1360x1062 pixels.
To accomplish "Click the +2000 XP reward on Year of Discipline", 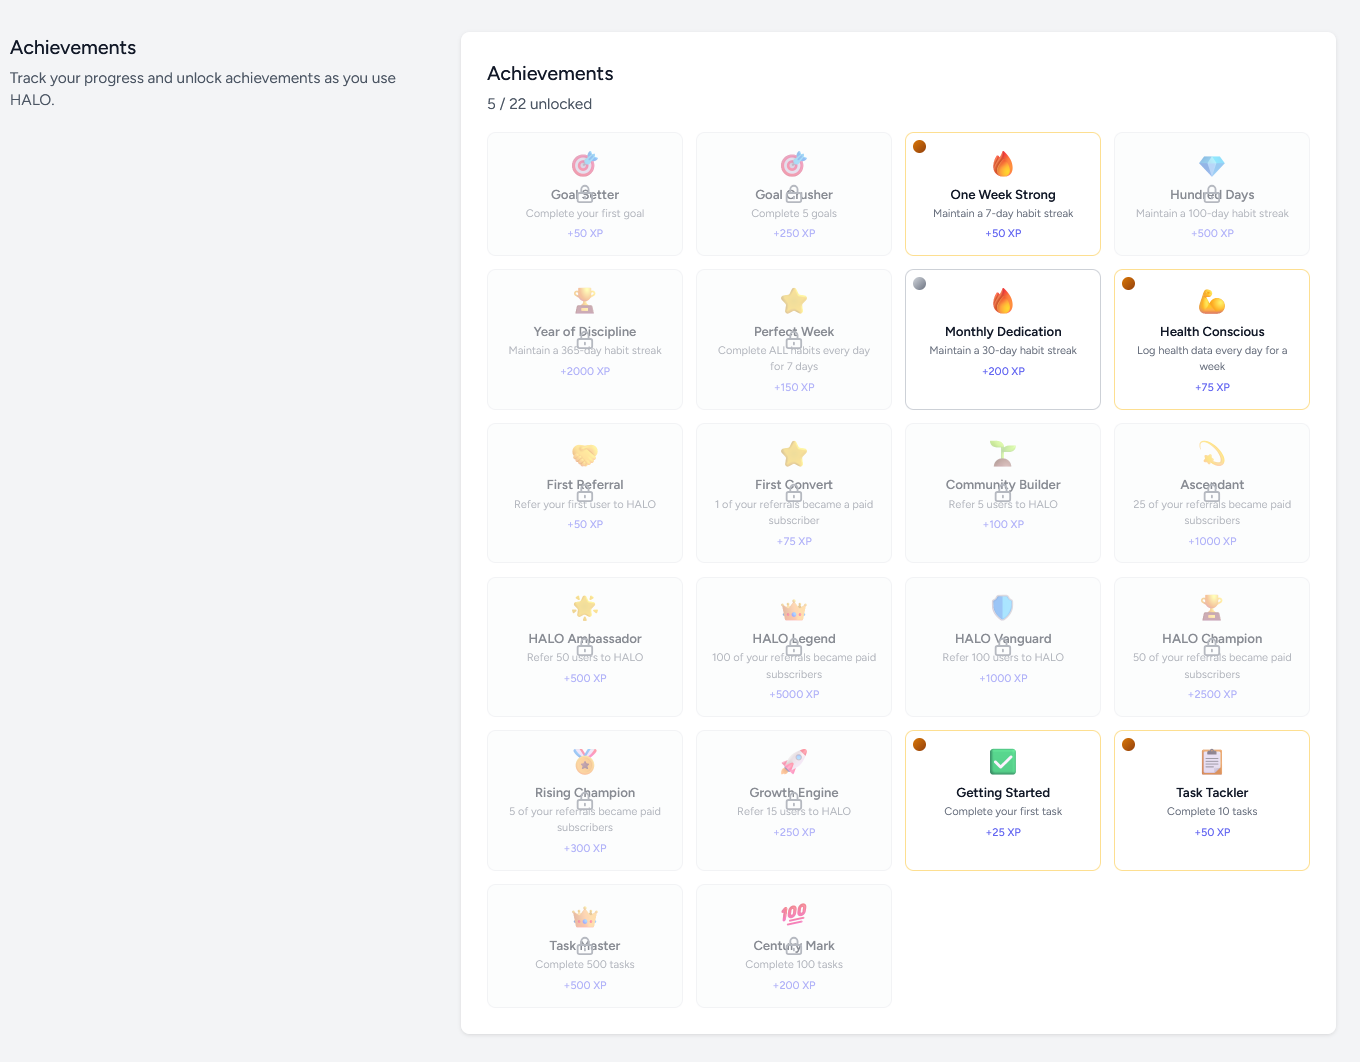I will (x=585, y=371).
